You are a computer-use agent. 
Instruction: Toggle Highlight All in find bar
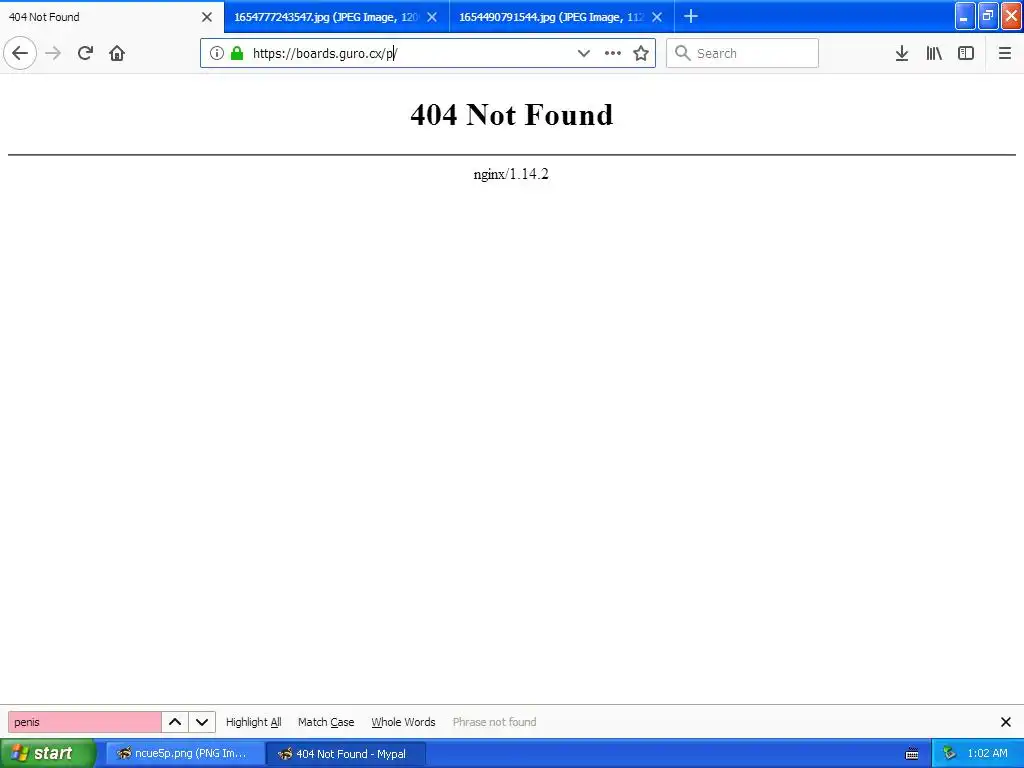pos(253,722)
